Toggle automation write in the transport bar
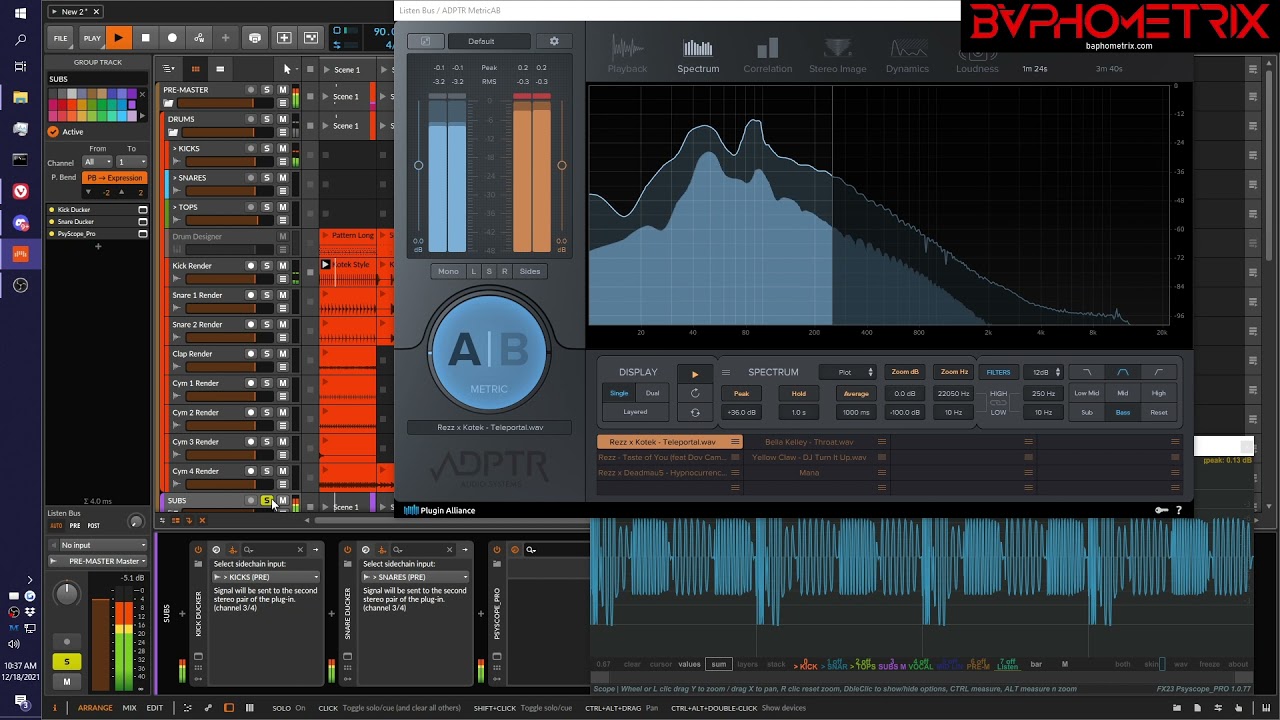 [x=199, y=38]
